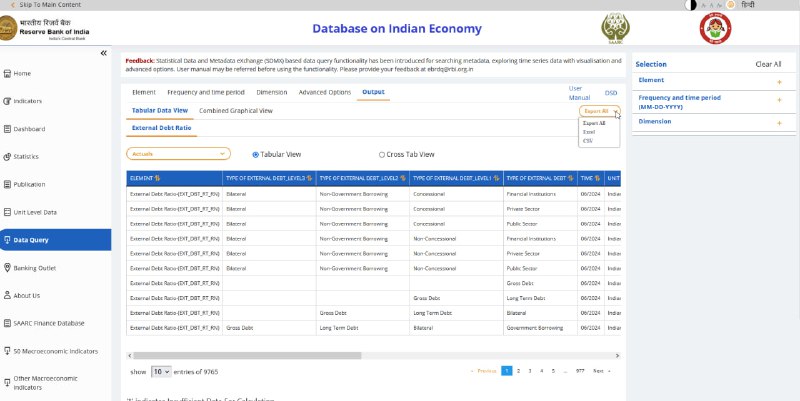Screen dimensions: 800x401
Task: Click the Unit Level Data icon
Action: point(7,212)
